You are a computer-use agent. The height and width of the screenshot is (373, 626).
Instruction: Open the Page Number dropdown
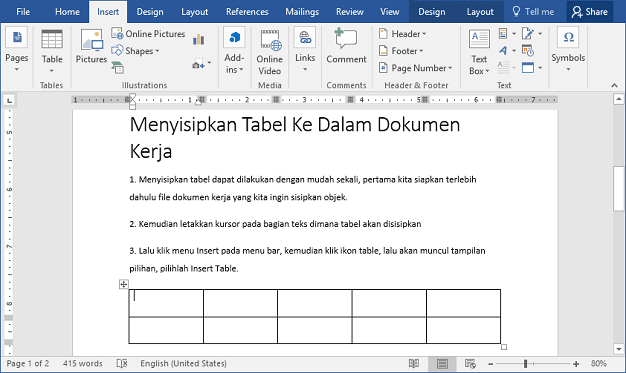point(416,68)
